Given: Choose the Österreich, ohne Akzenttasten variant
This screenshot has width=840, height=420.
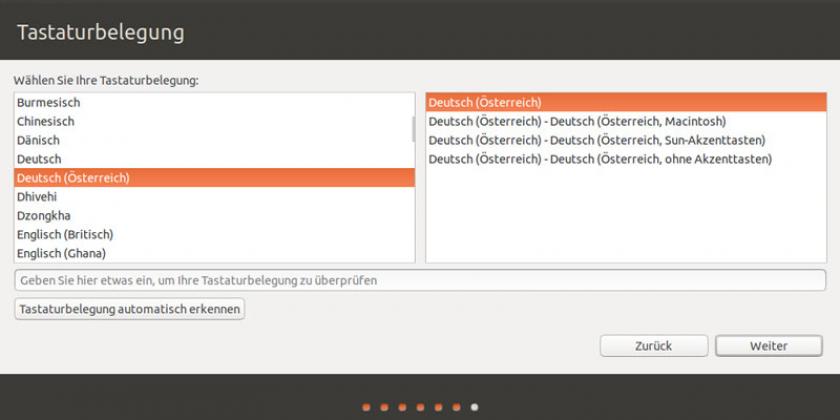Looking at the screenshot, I should [x=600, y=159].
